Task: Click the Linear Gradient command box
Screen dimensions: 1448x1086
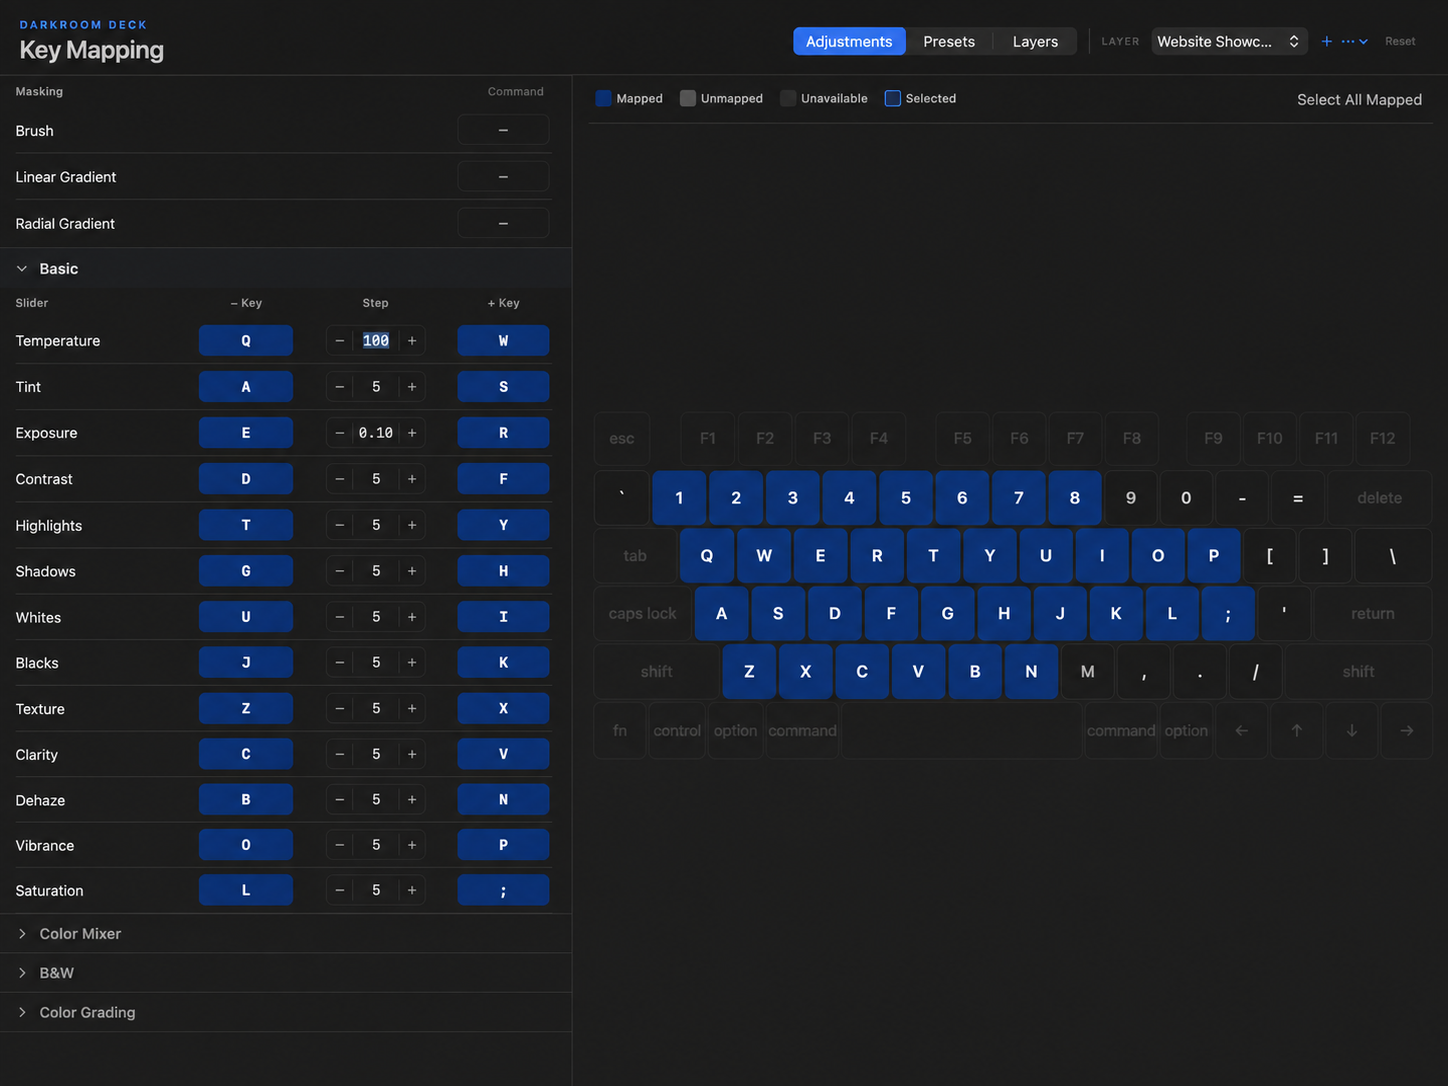Action: 503,177
